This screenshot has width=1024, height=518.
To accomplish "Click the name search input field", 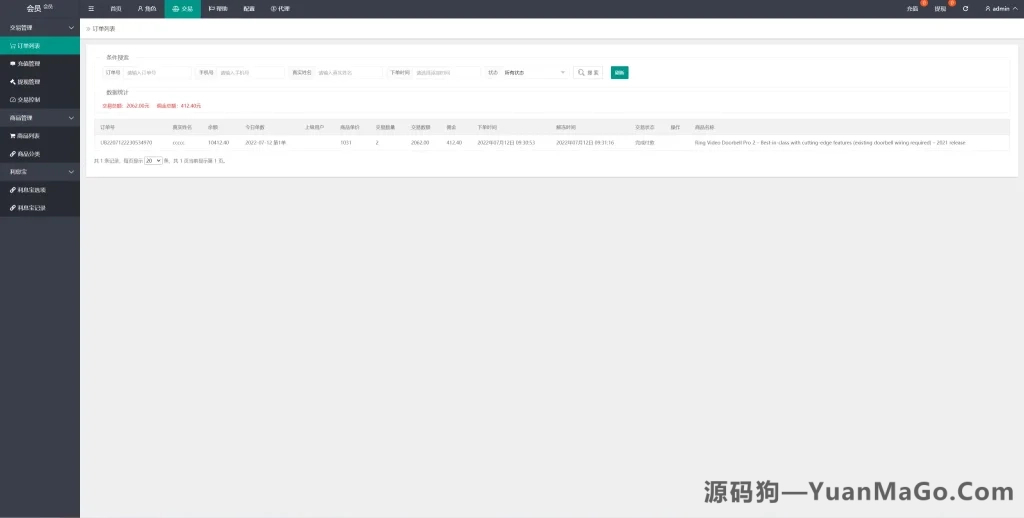I will click(349, 73).
